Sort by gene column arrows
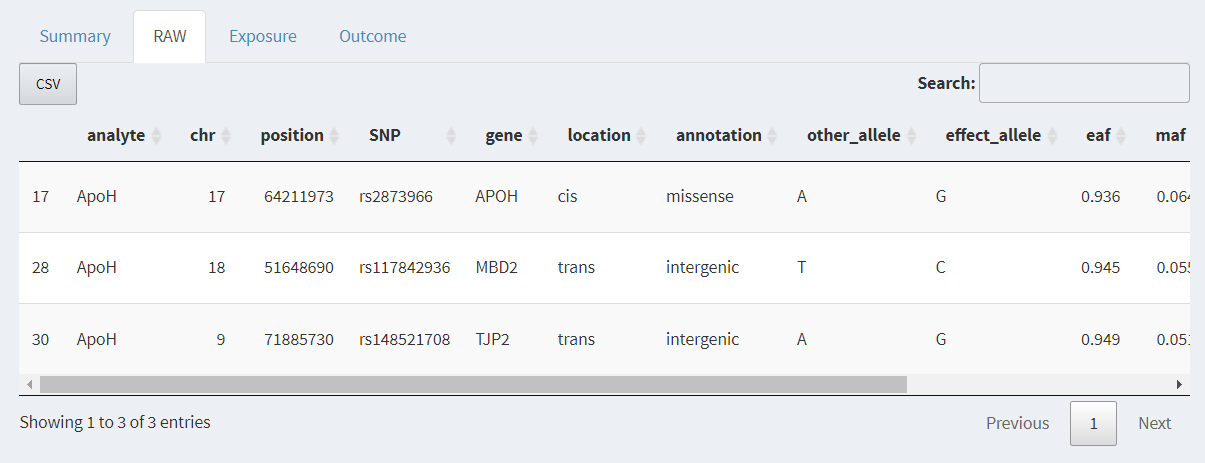Viewport: 1205px width, 463px height. (533, 136)
